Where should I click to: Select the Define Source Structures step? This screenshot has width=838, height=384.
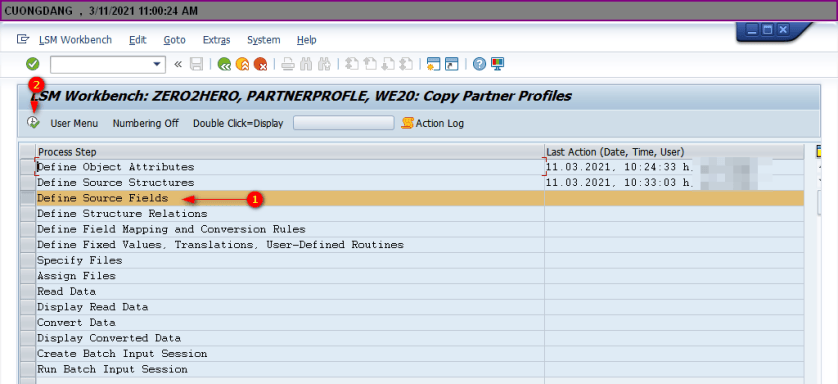(290, 183)
